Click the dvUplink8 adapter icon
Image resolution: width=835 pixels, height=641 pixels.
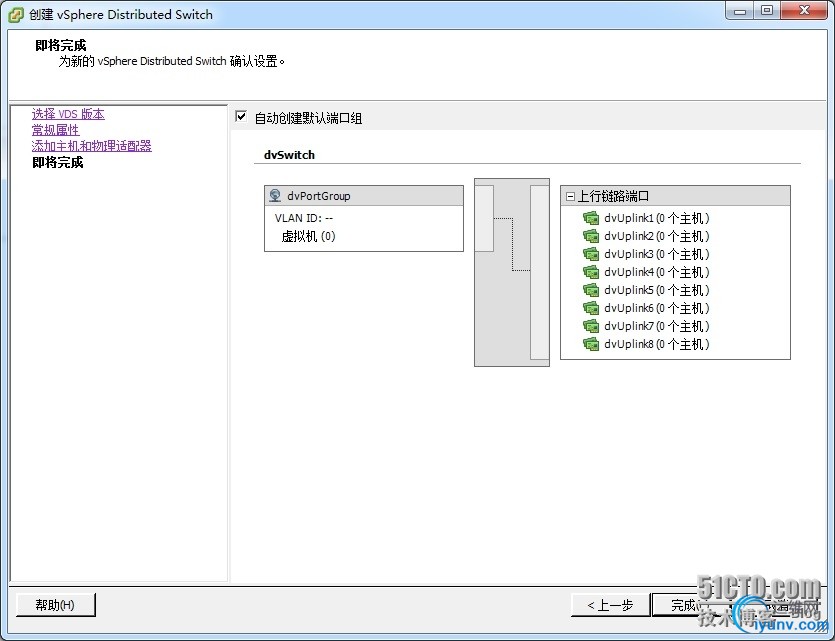[591, 344]
